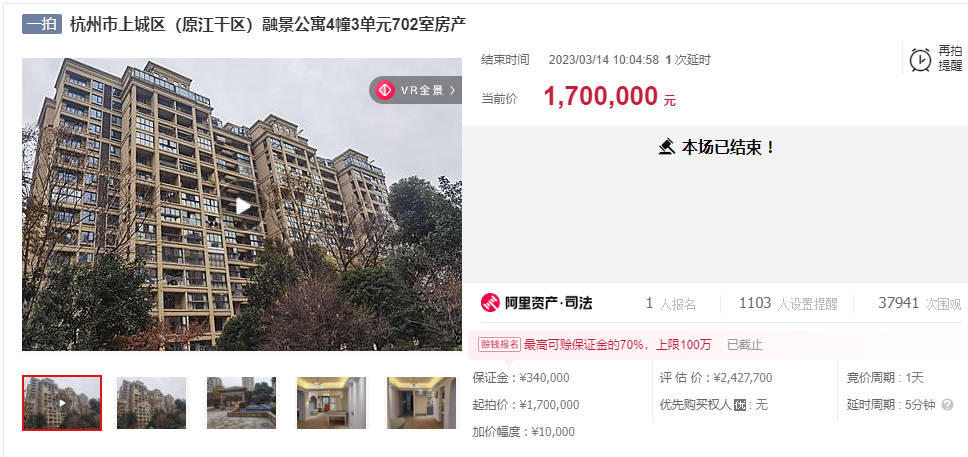Click the red VR badge icon

click(385, 90)
